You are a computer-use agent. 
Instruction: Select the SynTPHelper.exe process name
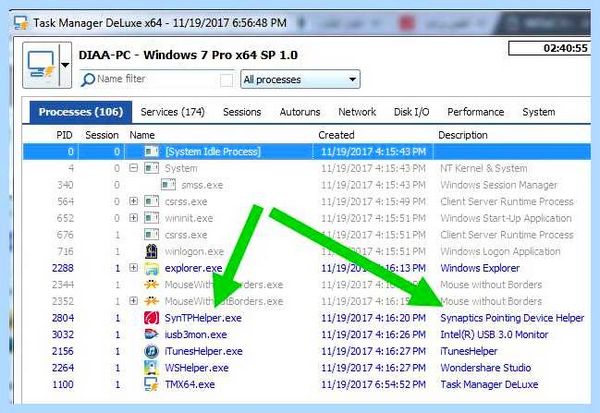point(203,318)
